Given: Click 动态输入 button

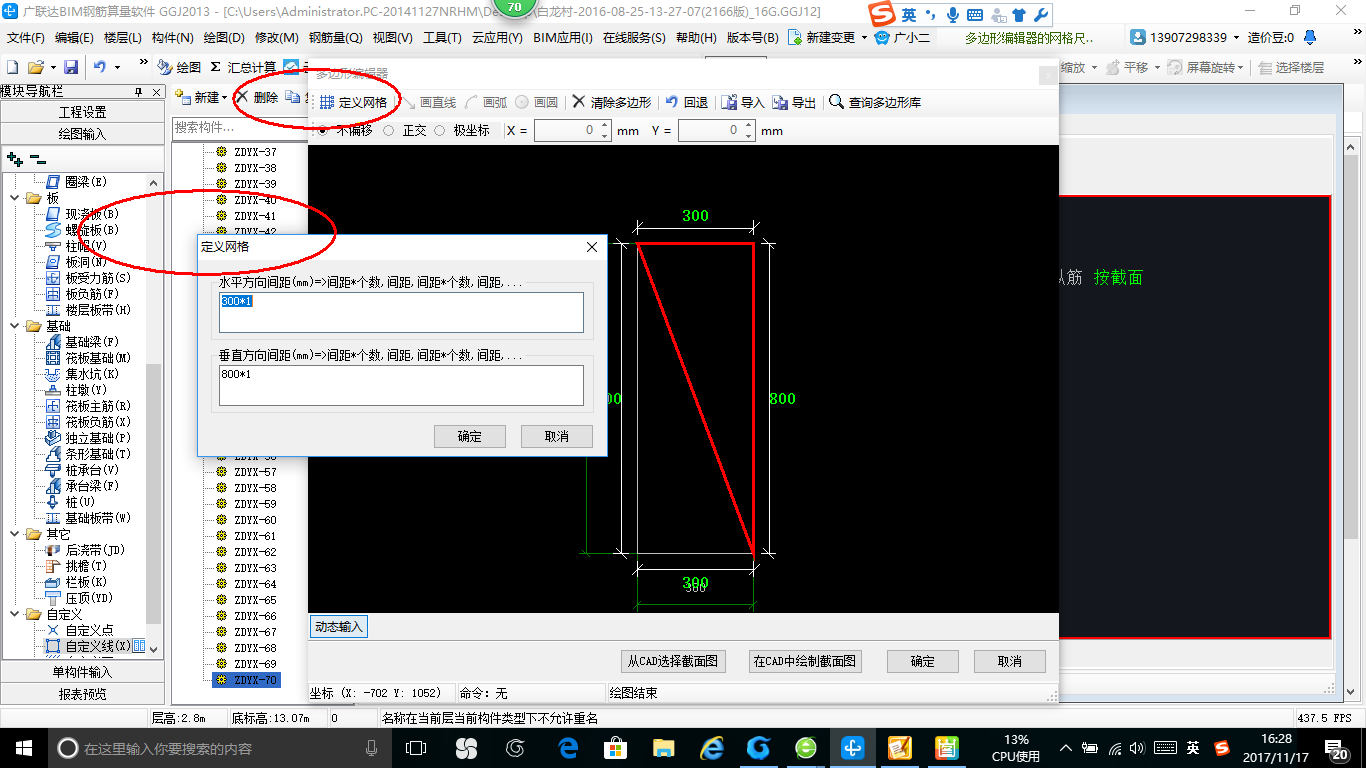Looking at the screenshot, I should (x=338, y=627).
